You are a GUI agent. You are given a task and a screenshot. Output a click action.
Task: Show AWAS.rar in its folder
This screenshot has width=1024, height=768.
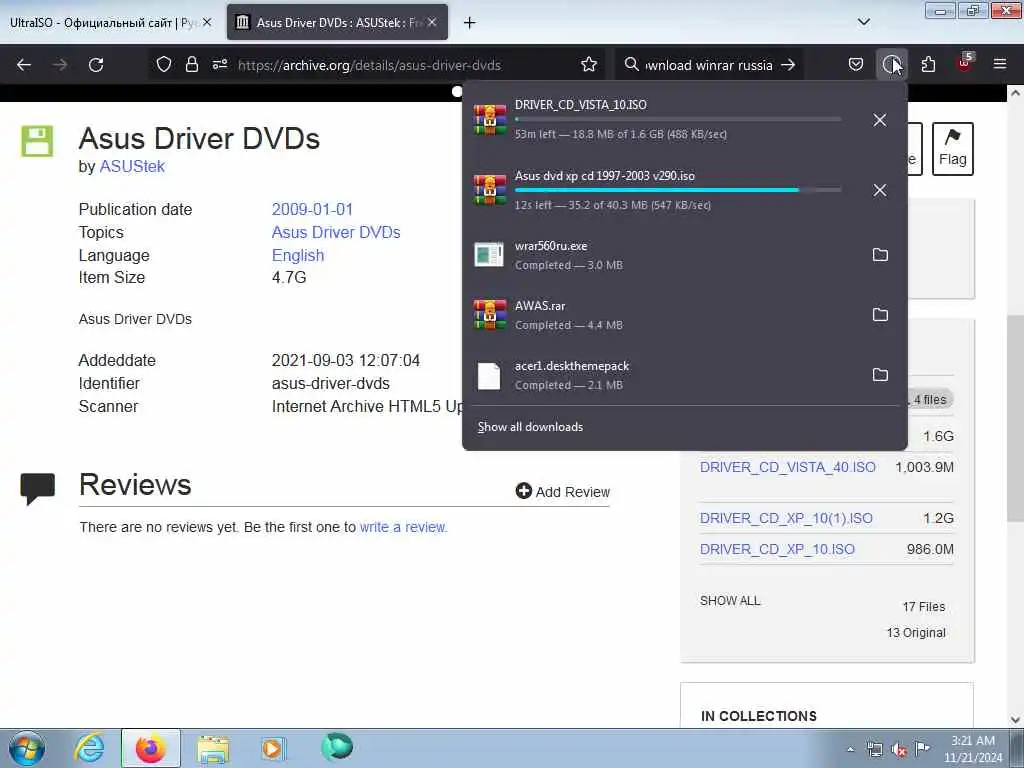coord(880,315)
